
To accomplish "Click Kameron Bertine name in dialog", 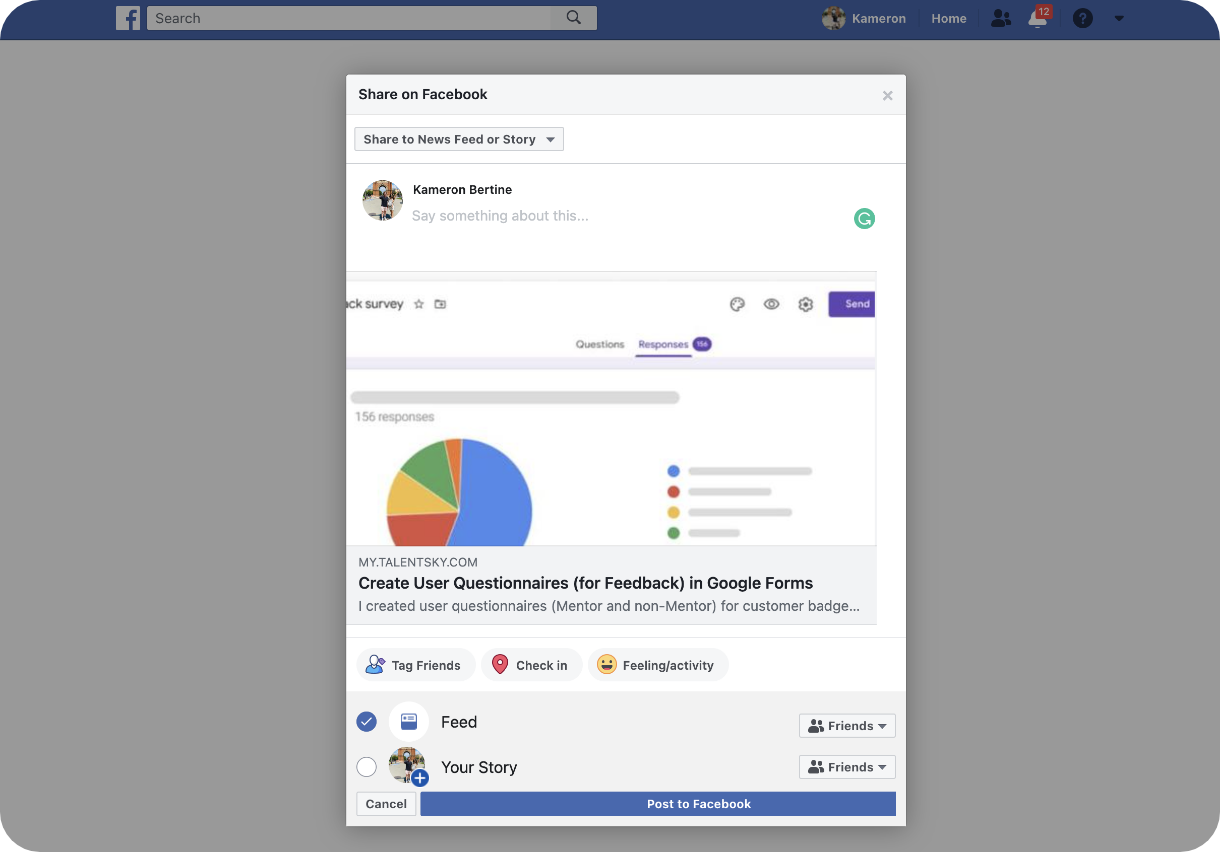I will point(462,189).
